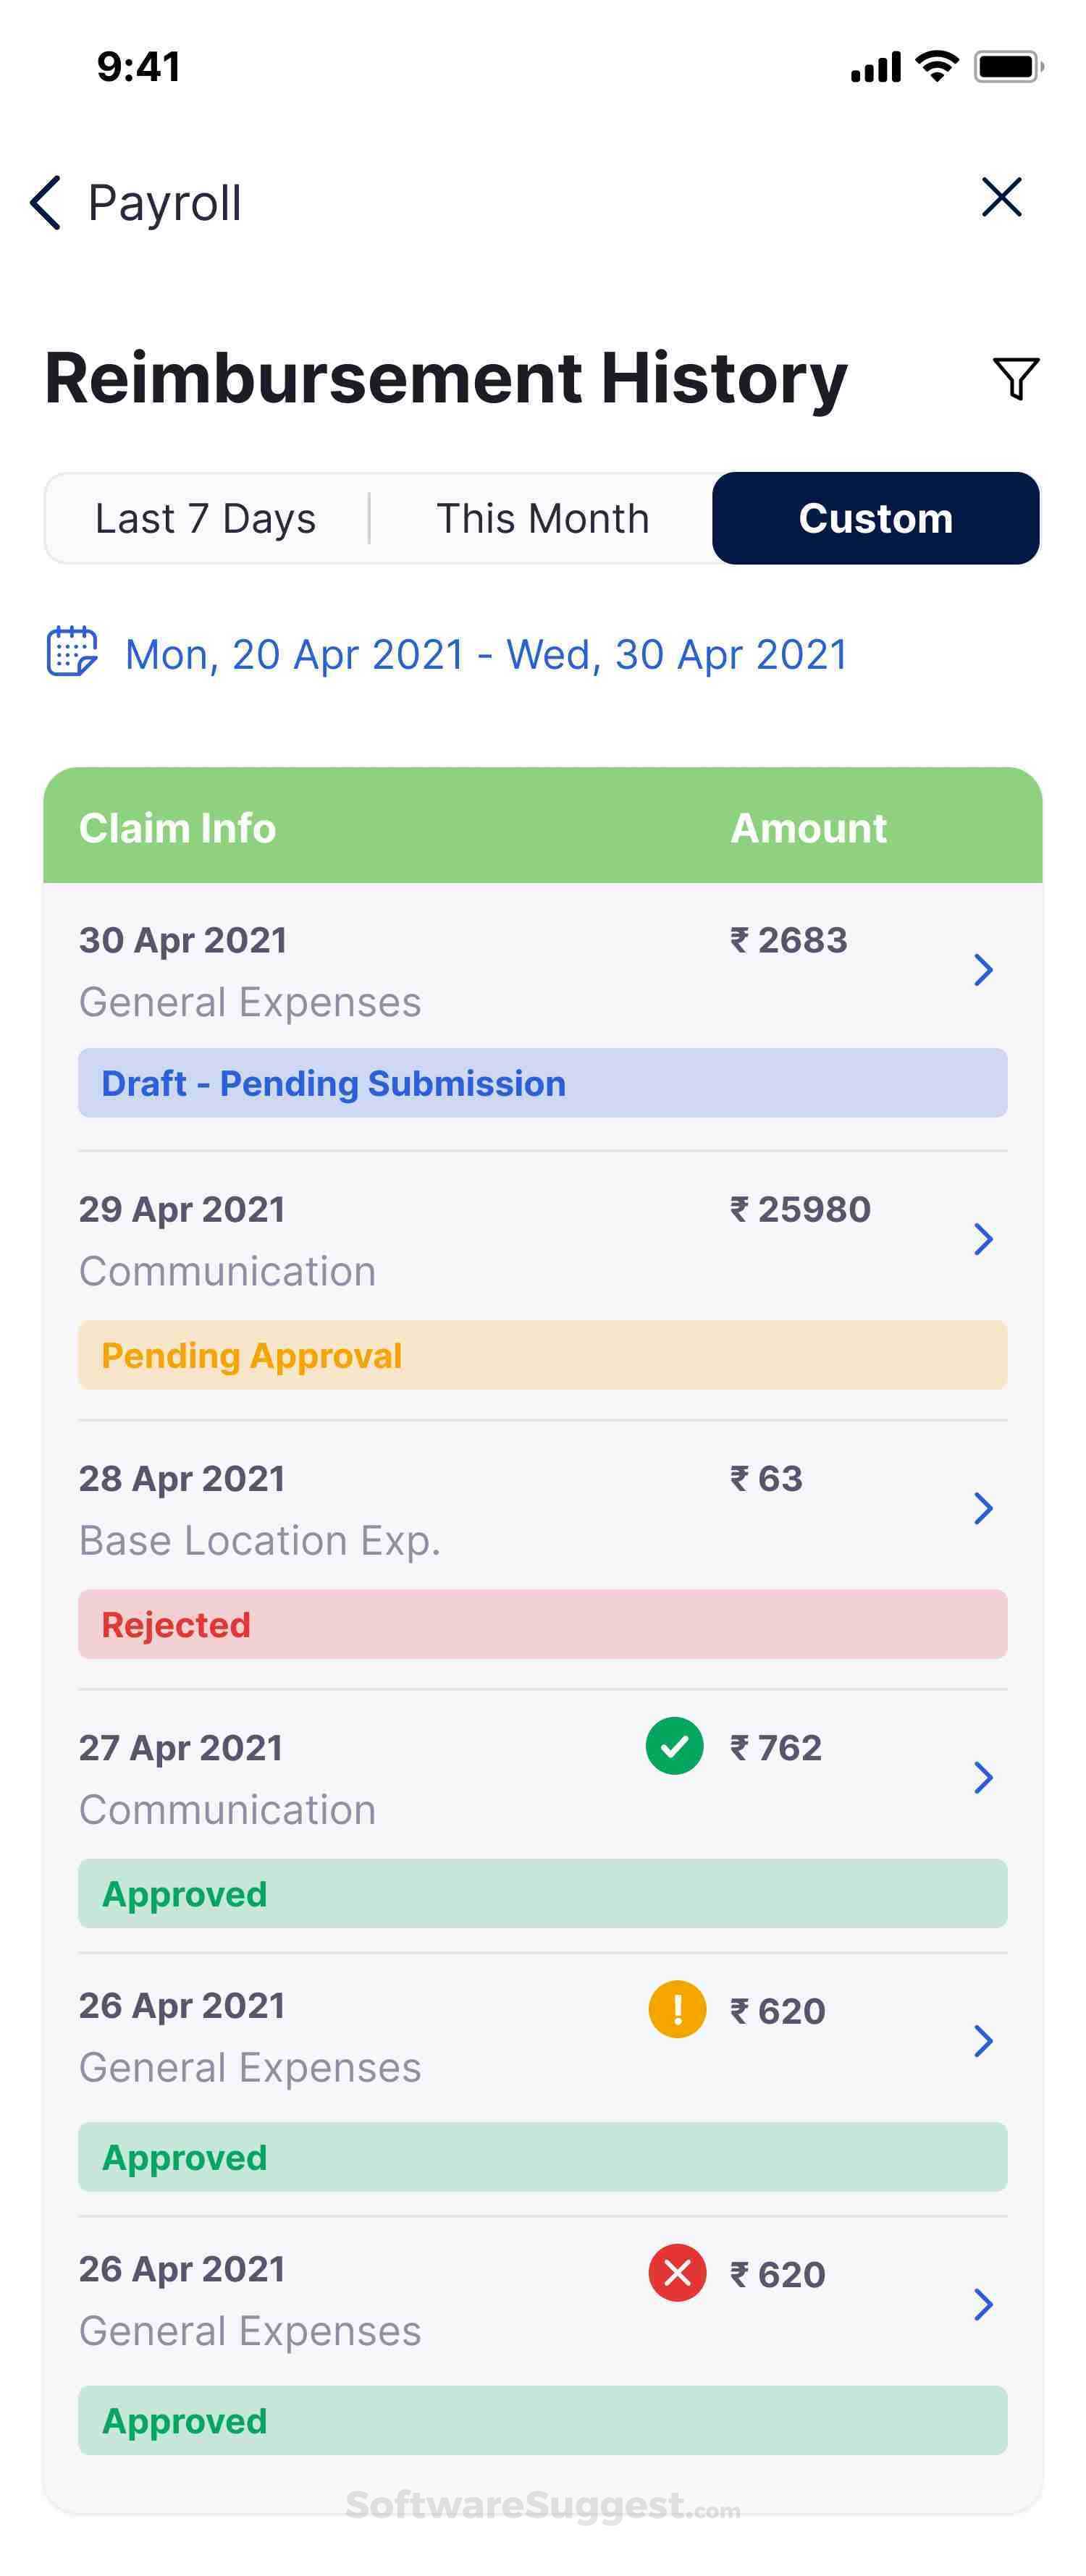Enable the This Month filter
The image size is (1086, 2576).
(x=541, y=518)
